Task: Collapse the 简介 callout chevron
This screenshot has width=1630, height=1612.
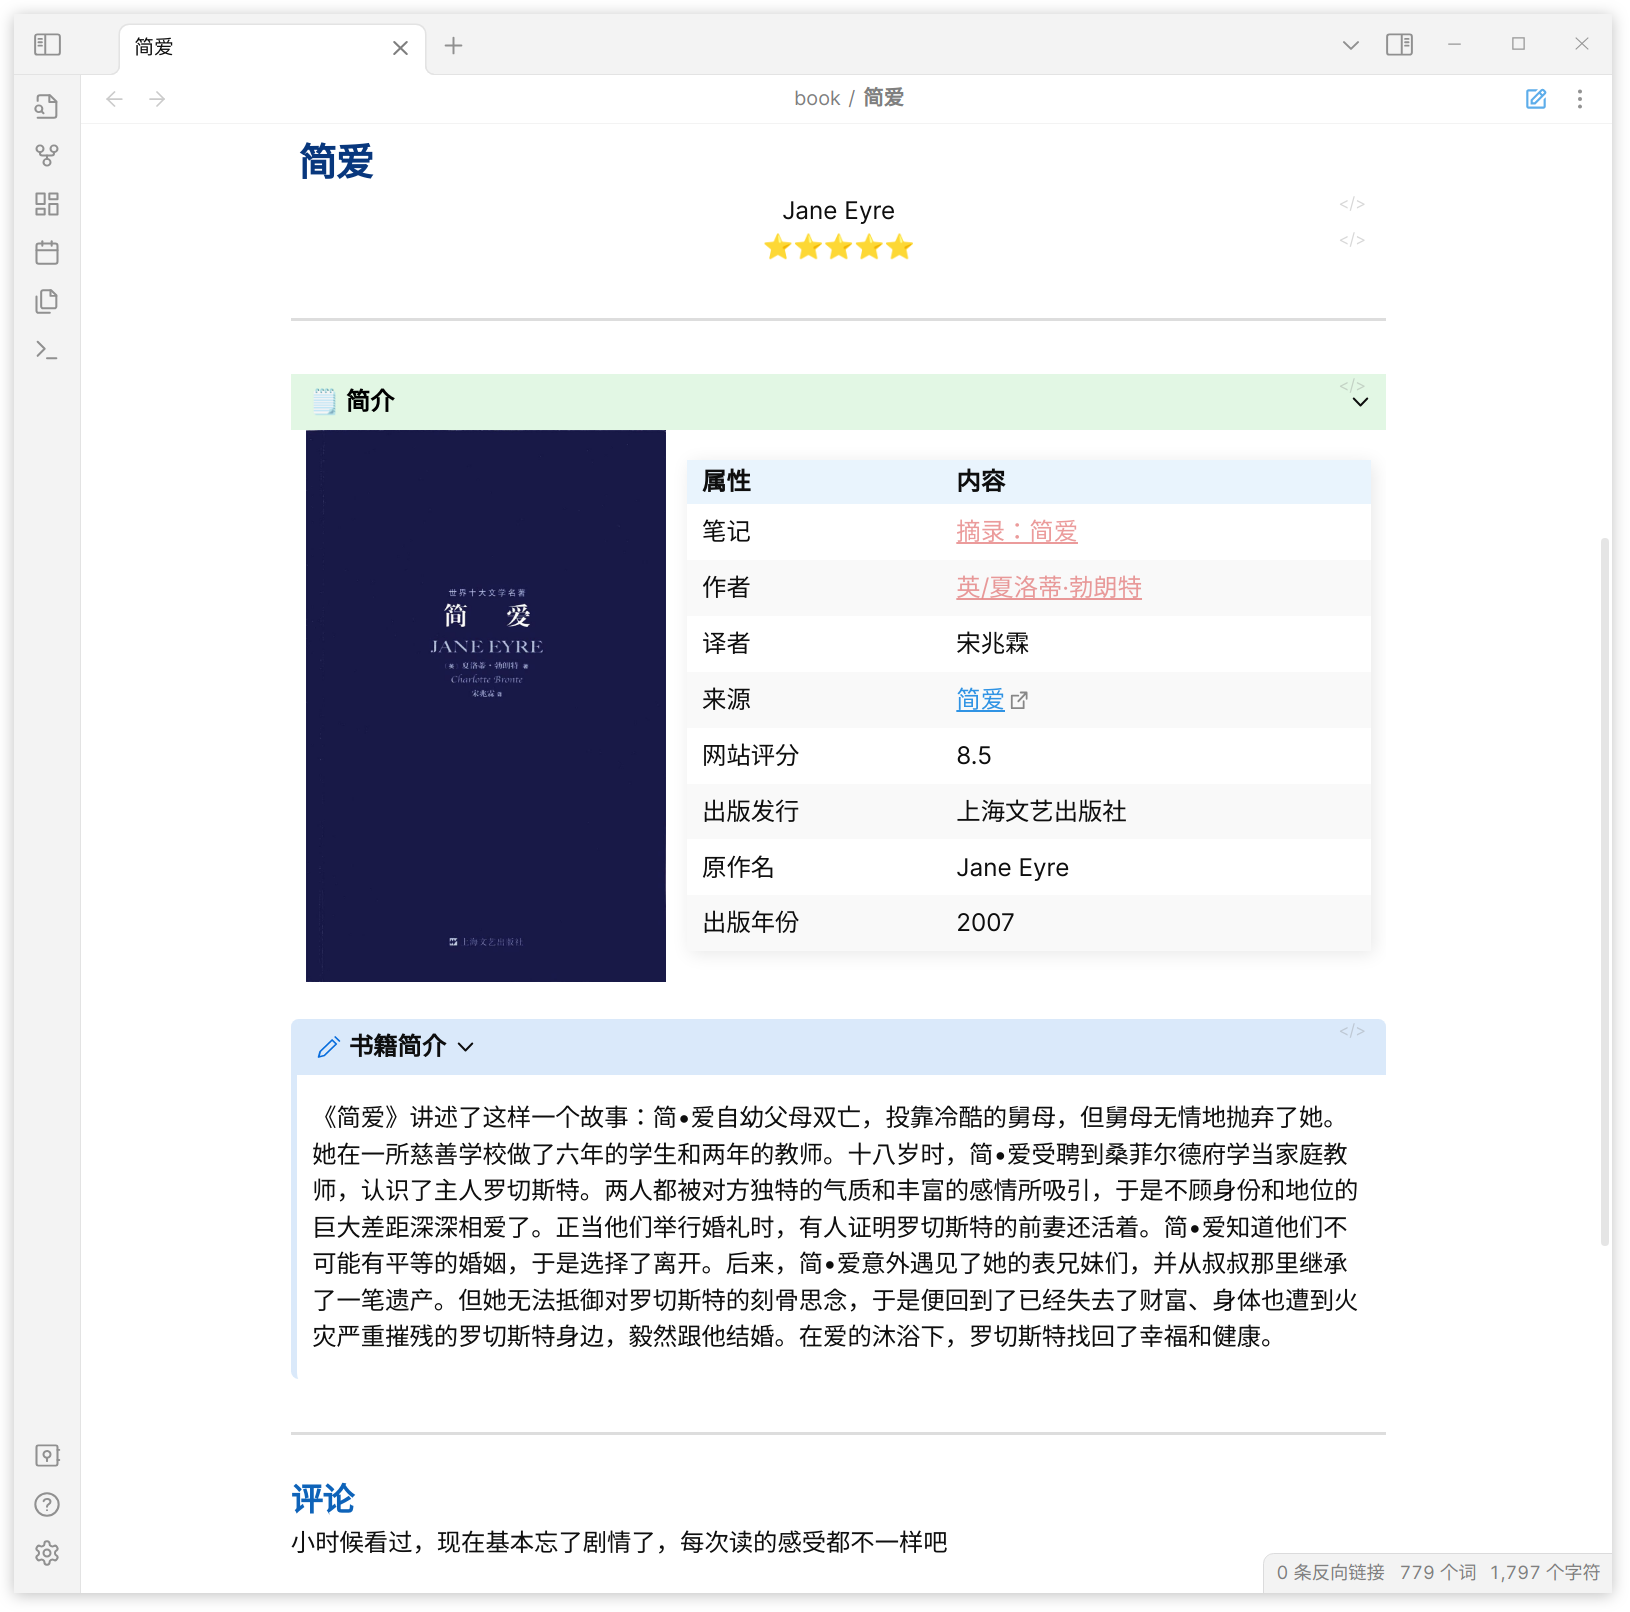Action: 1360,402
